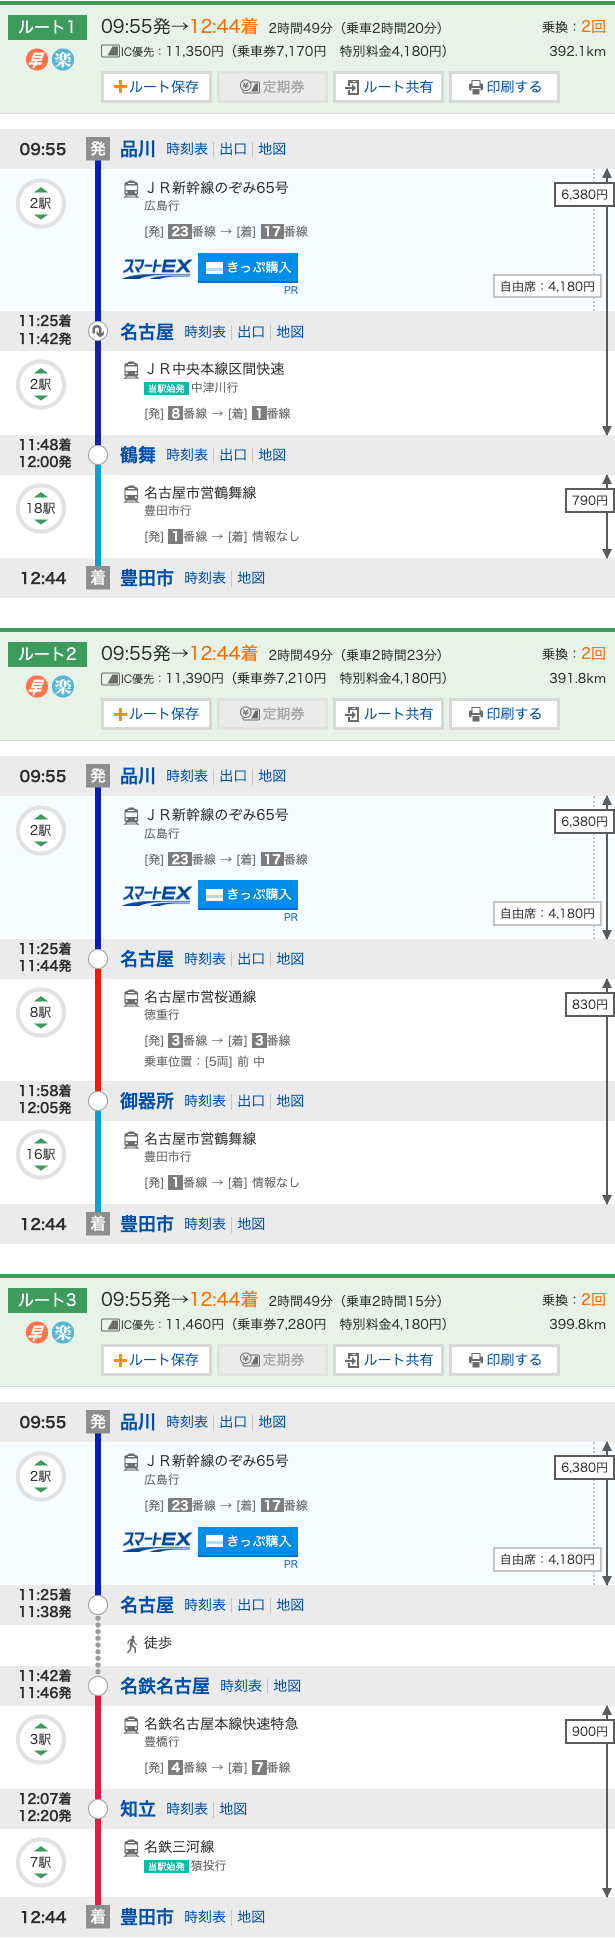Expand the 18駅 stops on 鶴舞線 in Route 1
Image resolution: width=615 pixels, height=1938 pixels.
pos(40,508)
